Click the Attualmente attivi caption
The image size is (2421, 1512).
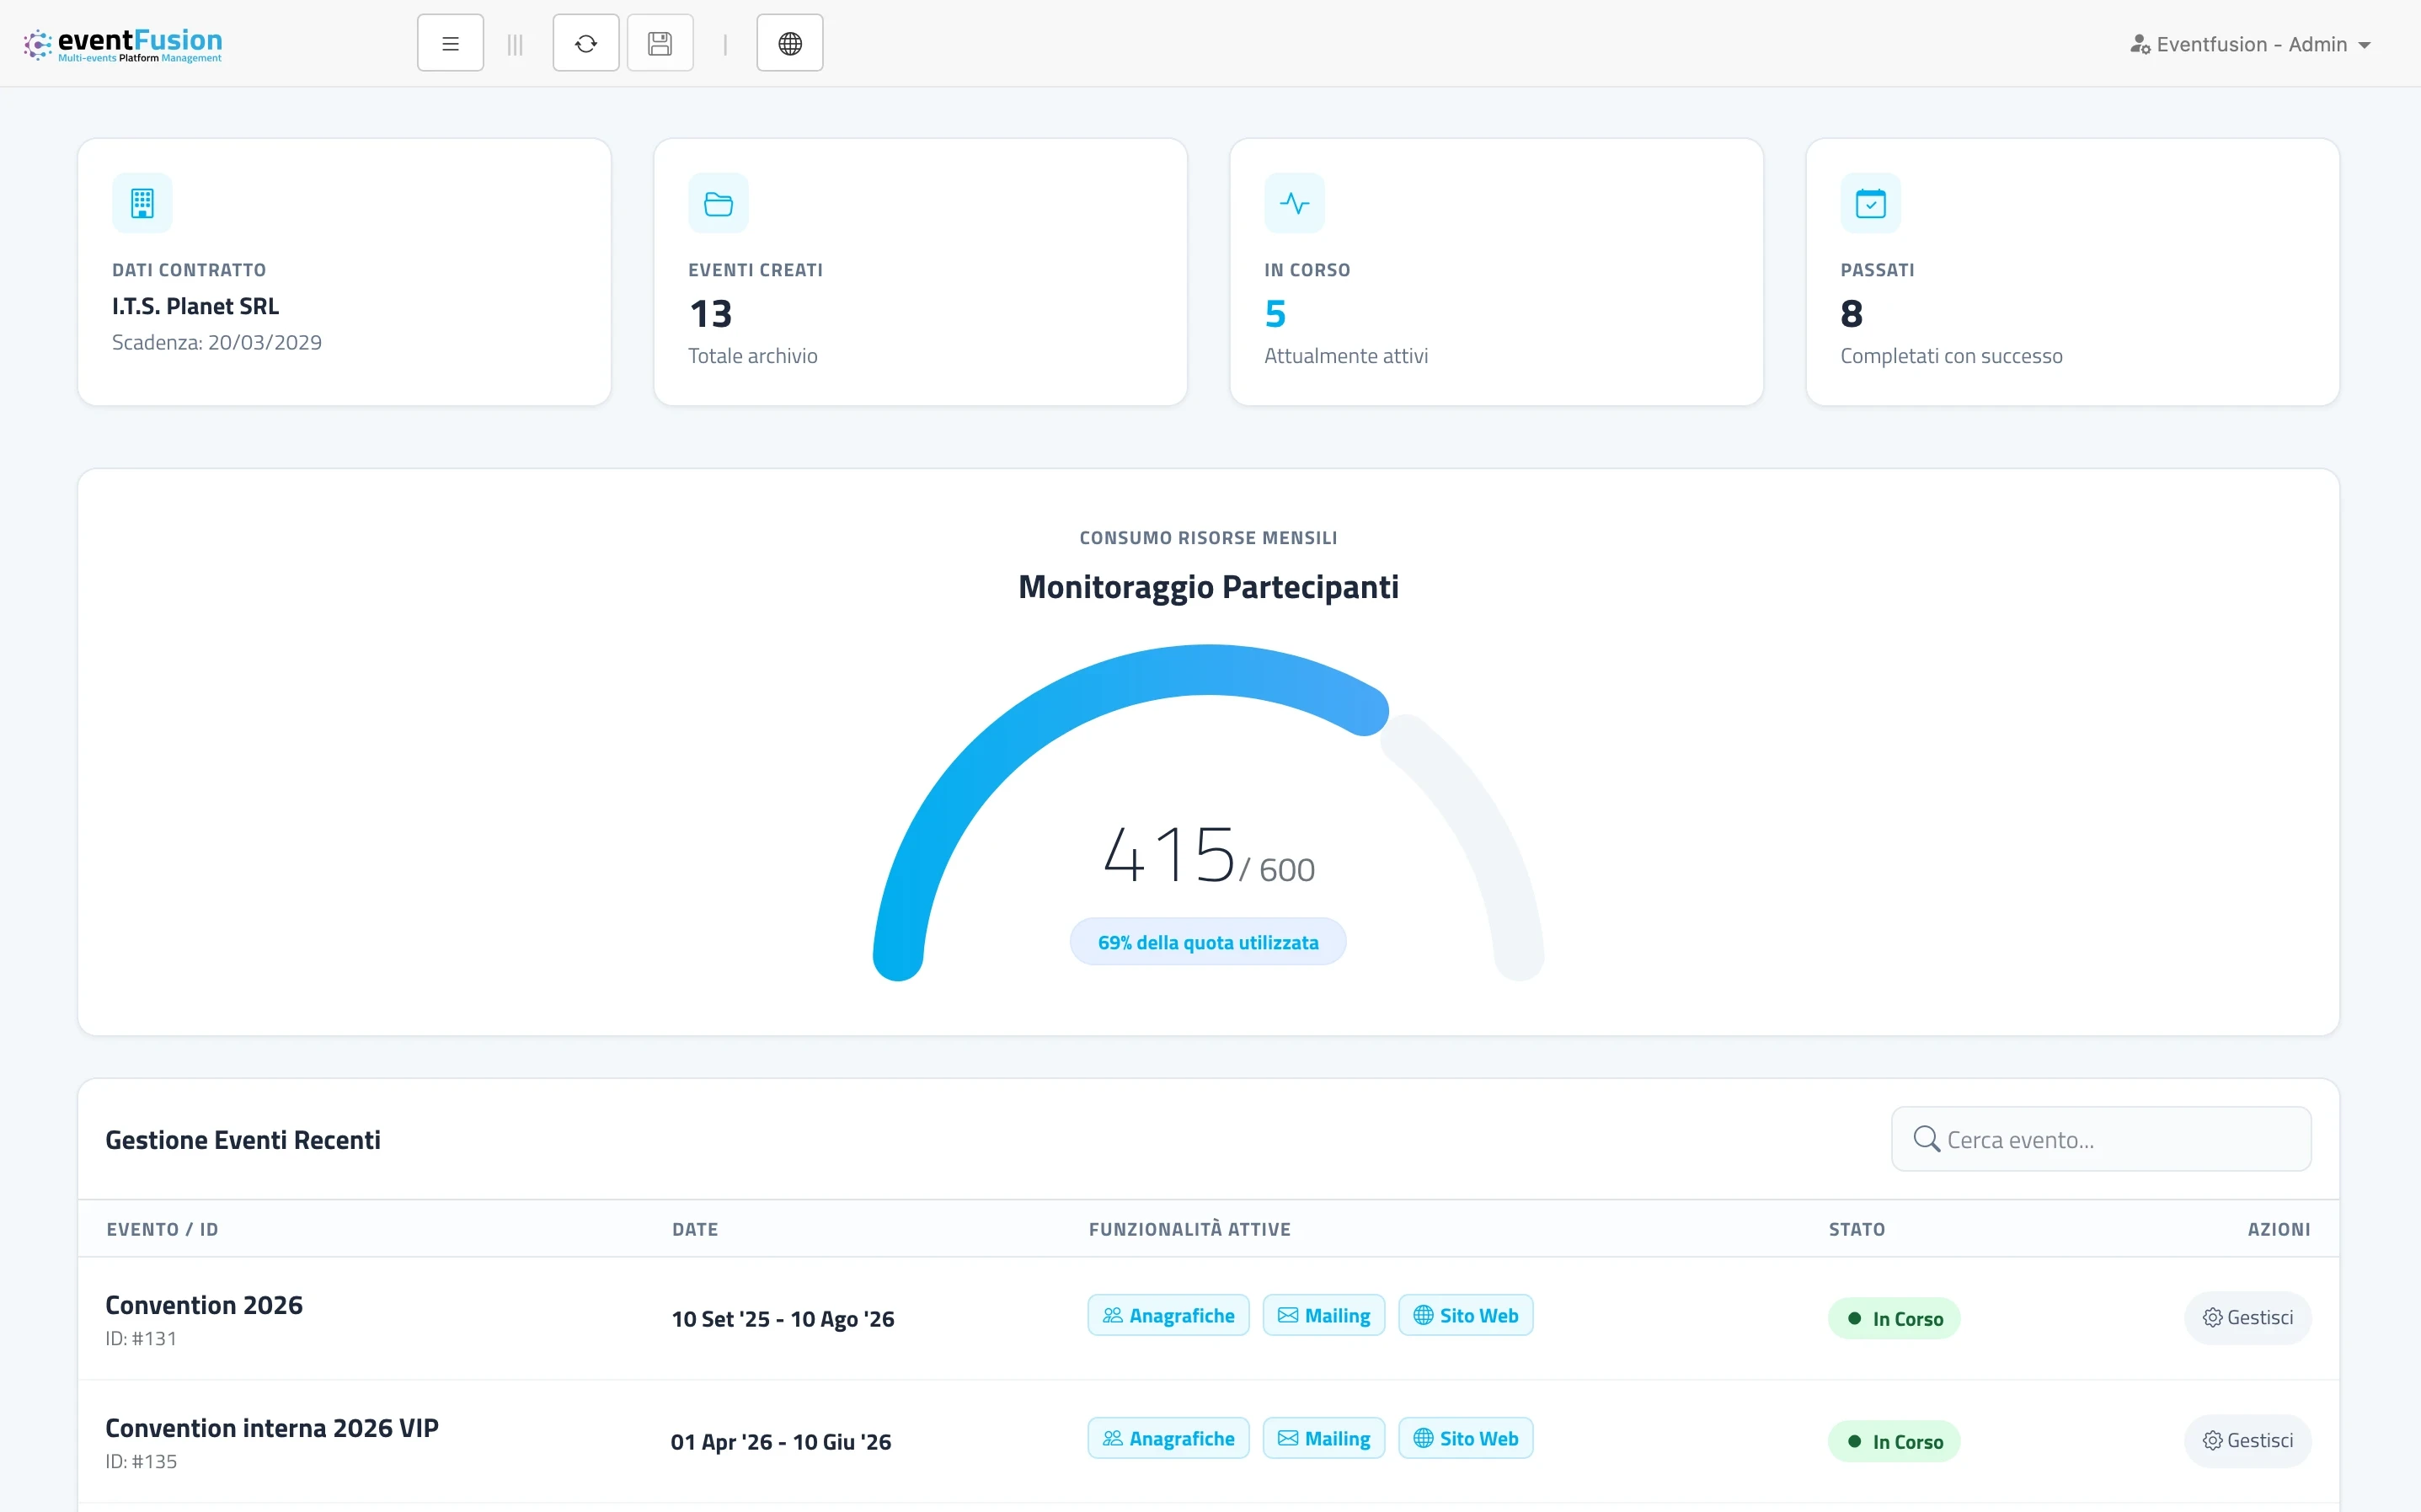click(1346, 356)
